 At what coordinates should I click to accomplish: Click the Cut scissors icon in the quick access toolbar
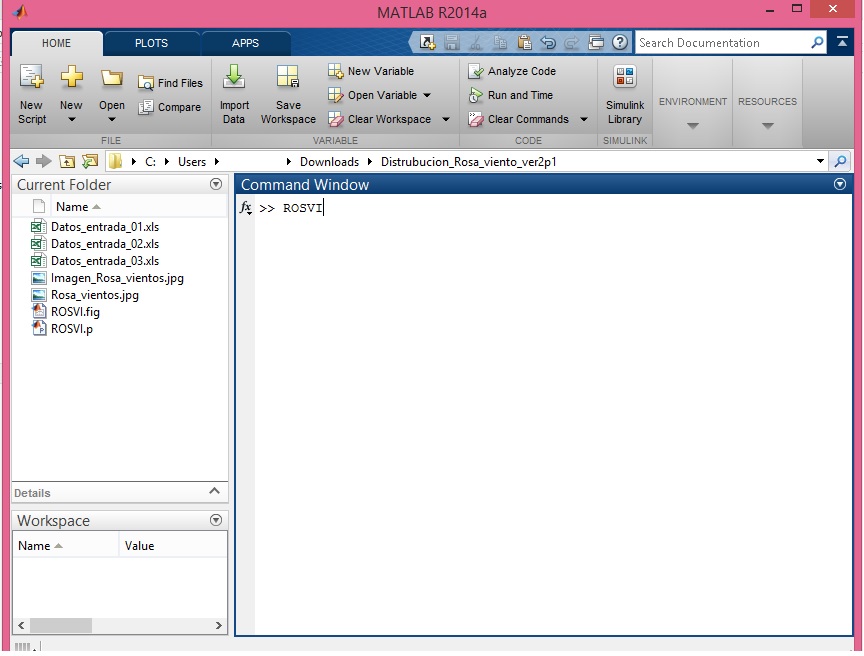476,42
